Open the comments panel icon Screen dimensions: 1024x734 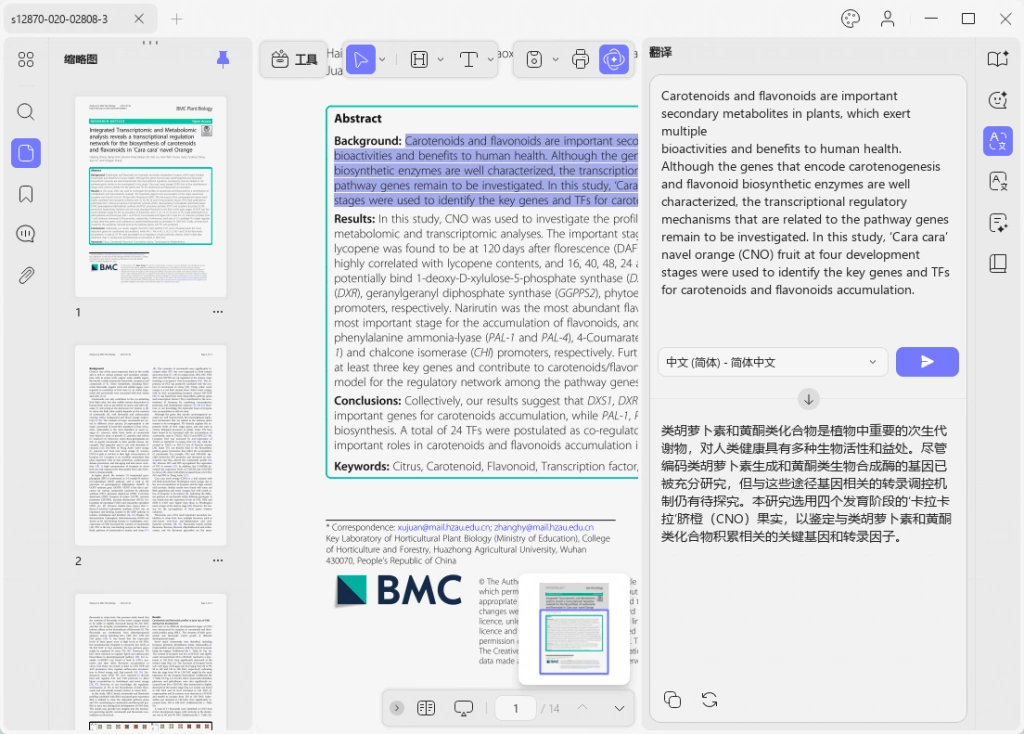[25, 234]
